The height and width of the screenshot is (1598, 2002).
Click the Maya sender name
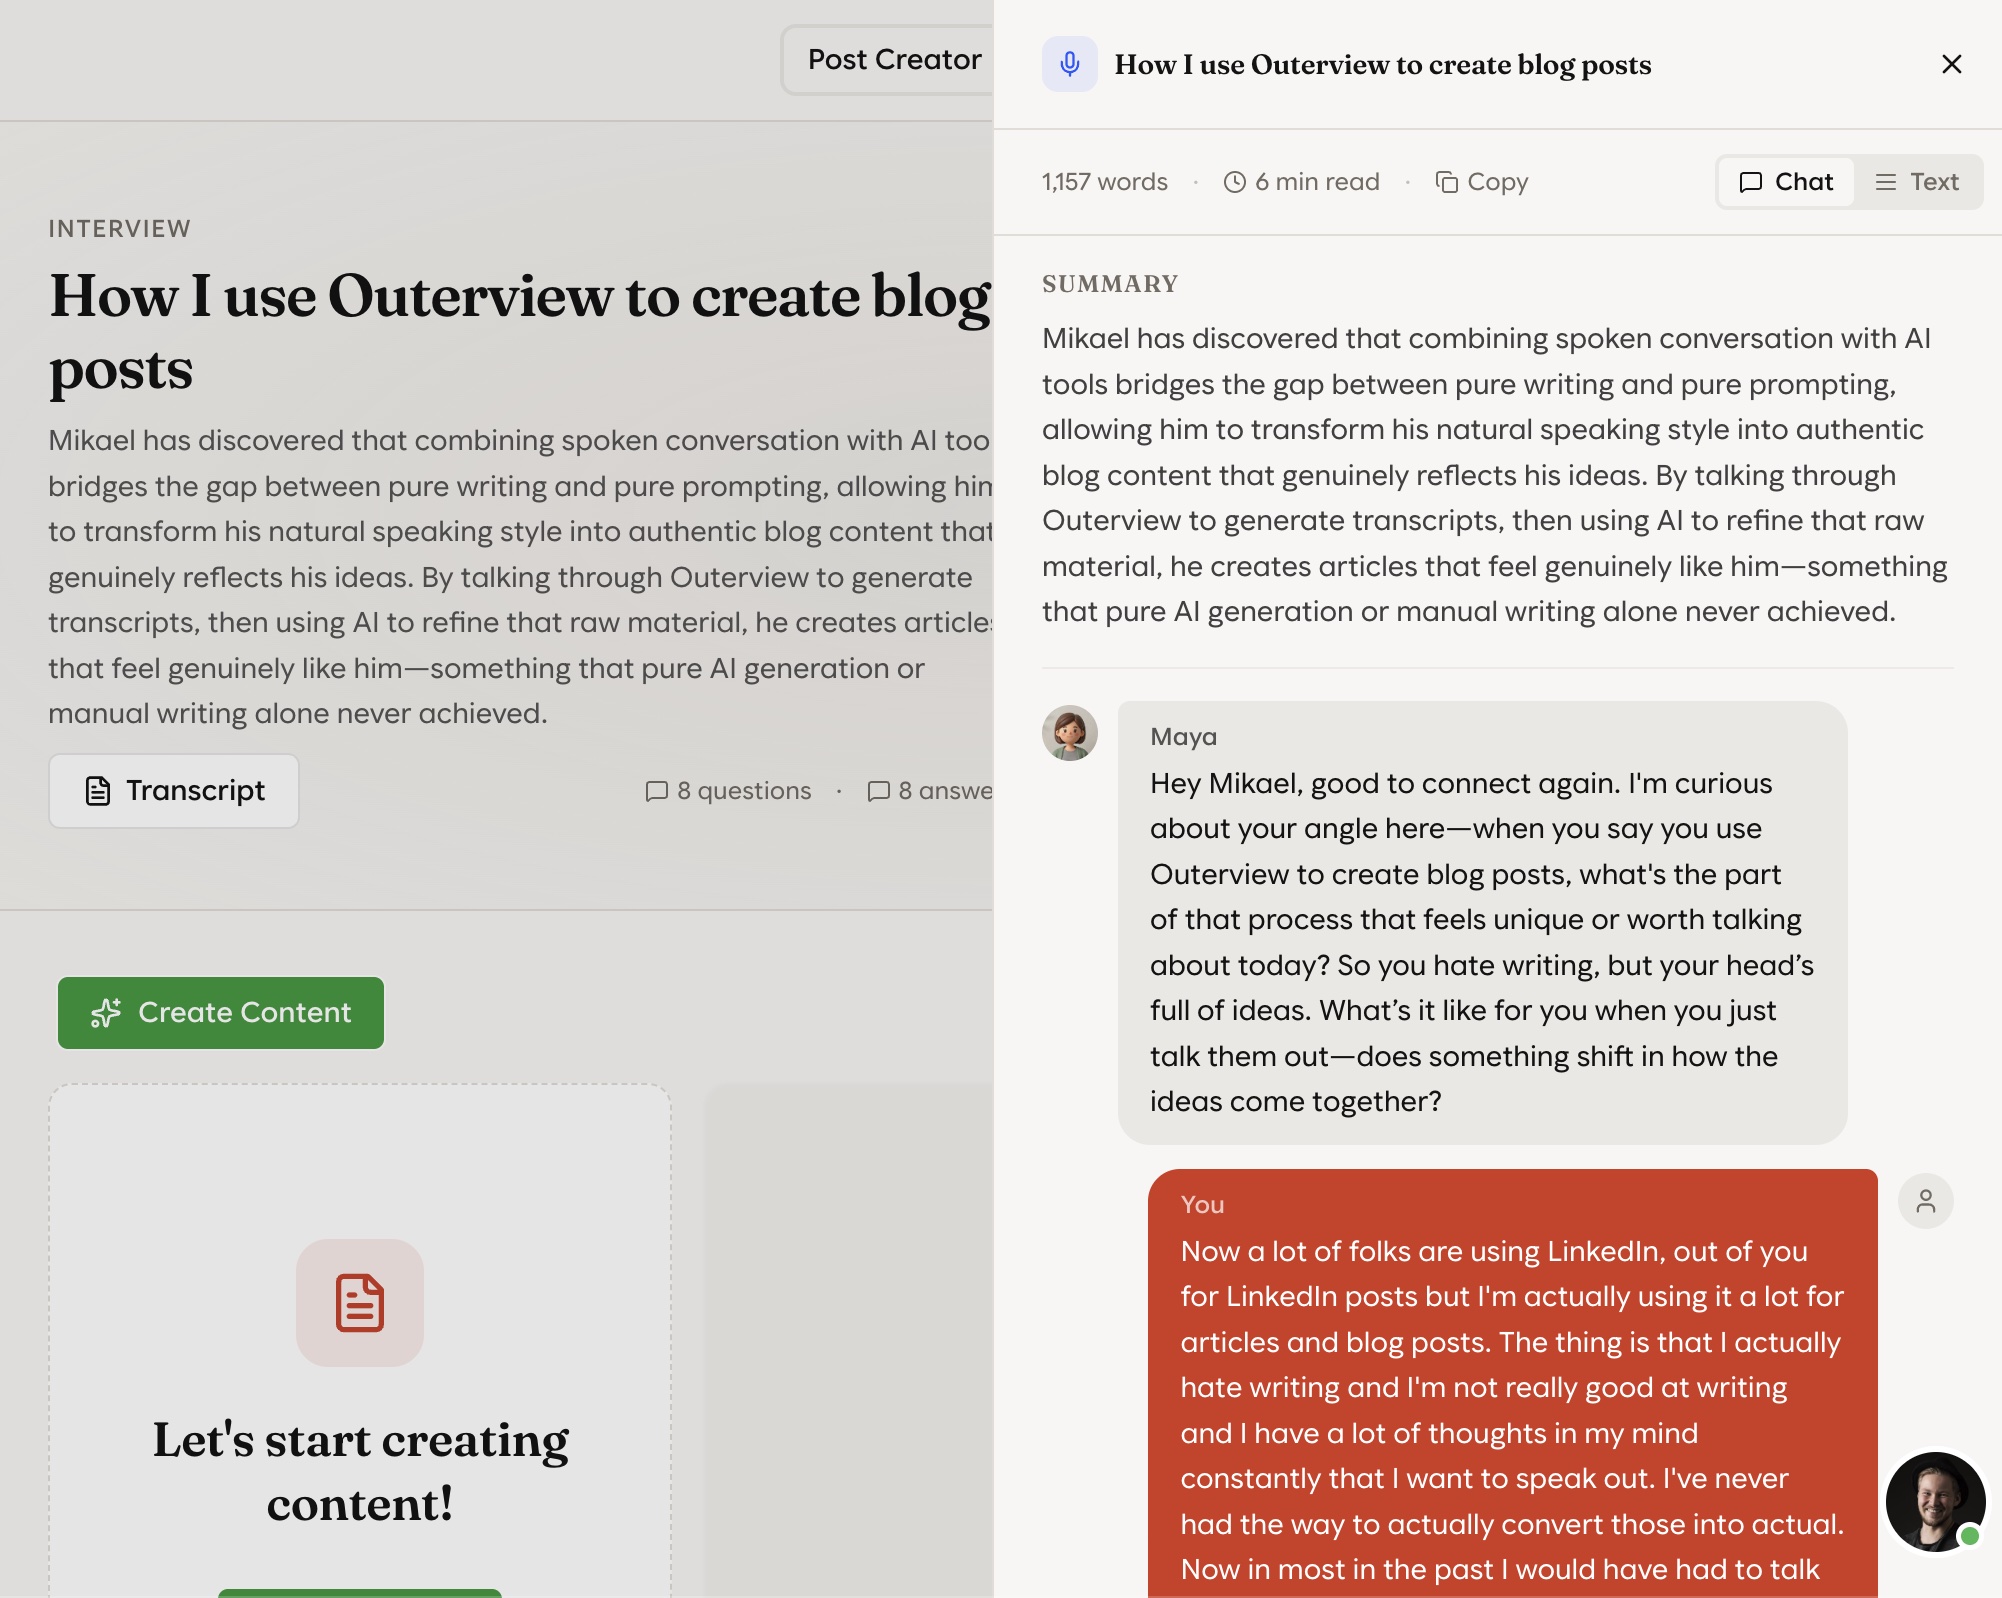[x=1184, y=737]
